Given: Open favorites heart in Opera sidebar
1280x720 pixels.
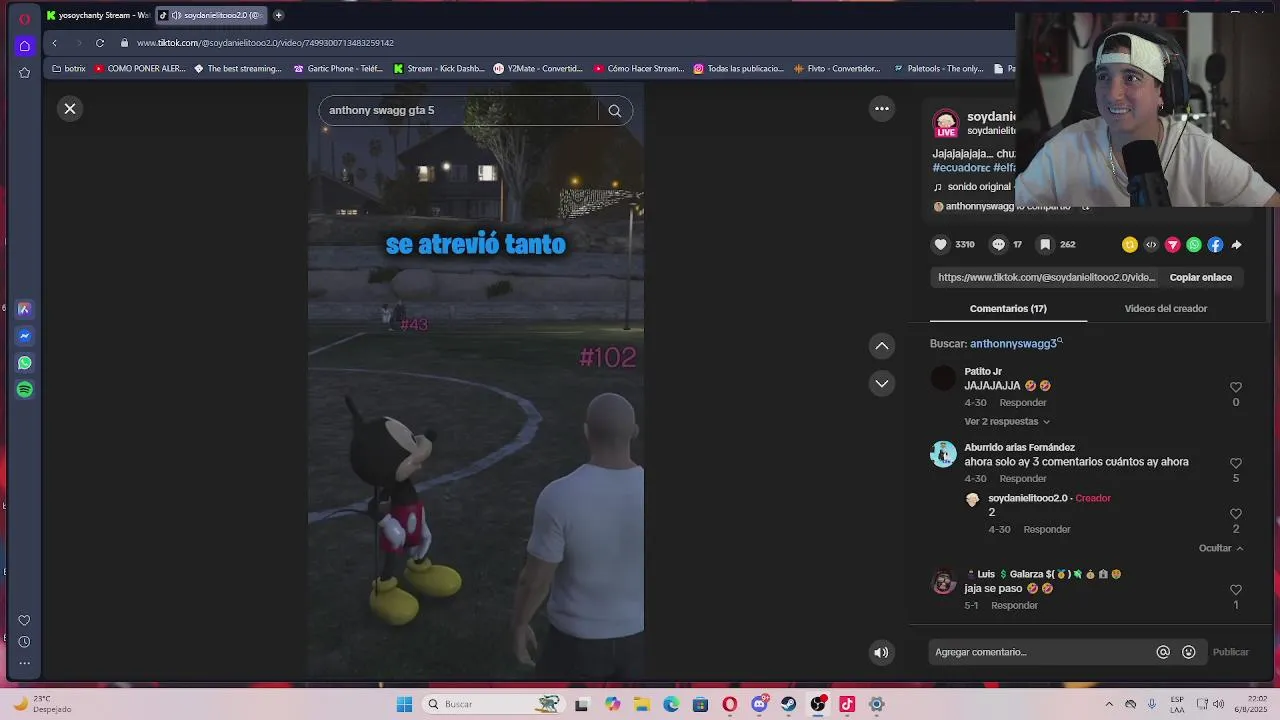Looking at the screenshot, I should coord(24,620).
